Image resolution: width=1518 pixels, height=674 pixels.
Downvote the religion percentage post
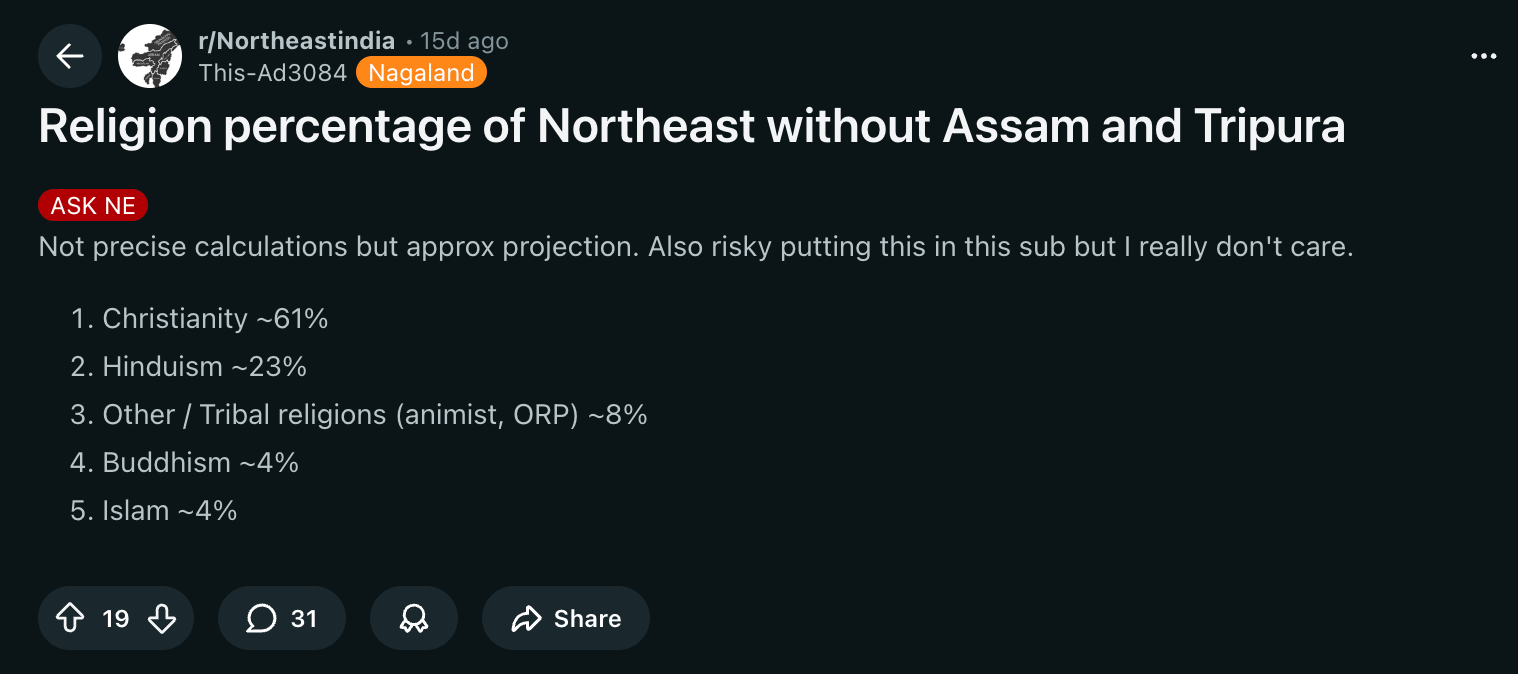[x=161, y=619]
